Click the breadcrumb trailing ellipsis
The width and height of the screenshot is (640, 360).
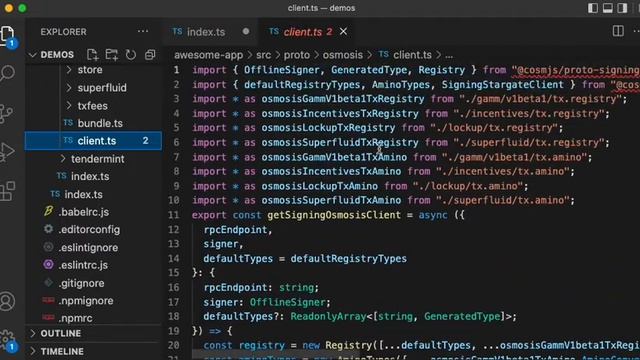tap(449, 55)
